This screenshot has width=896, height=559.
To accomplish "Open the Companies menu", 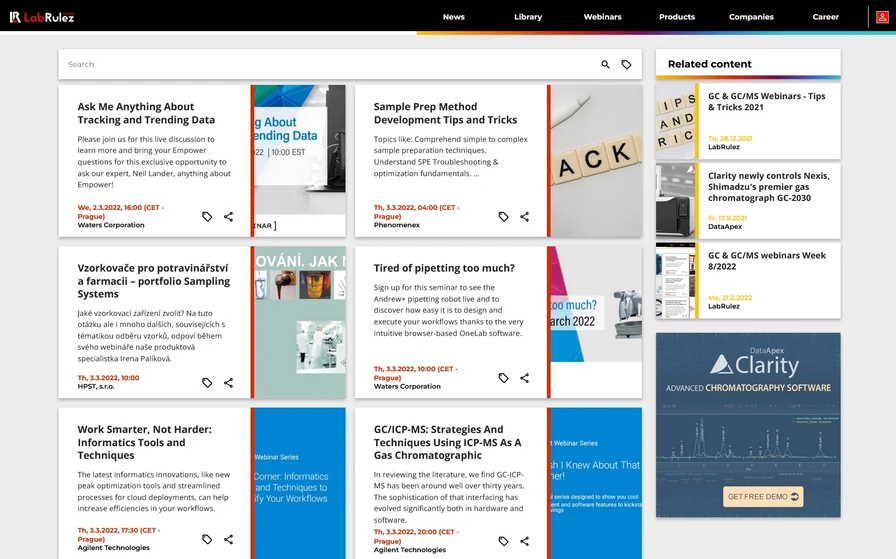I will [x=751, y=17].
